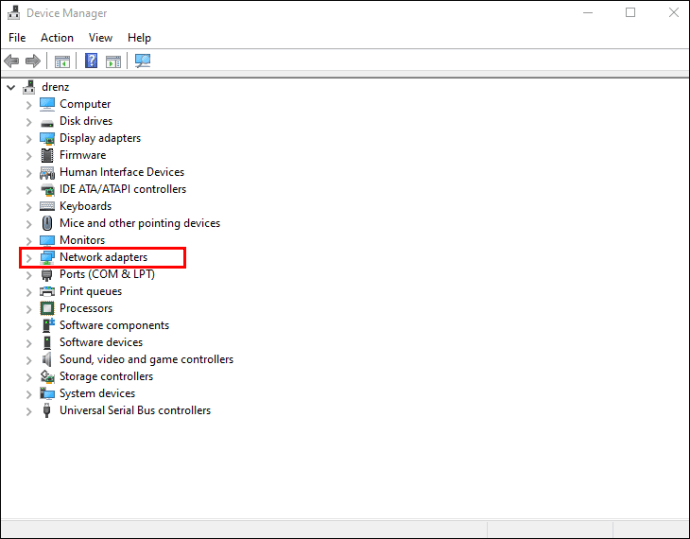Click the Device Manager title bar icon
This screenshot has width=690, height=539.
[x=14, y=13]
